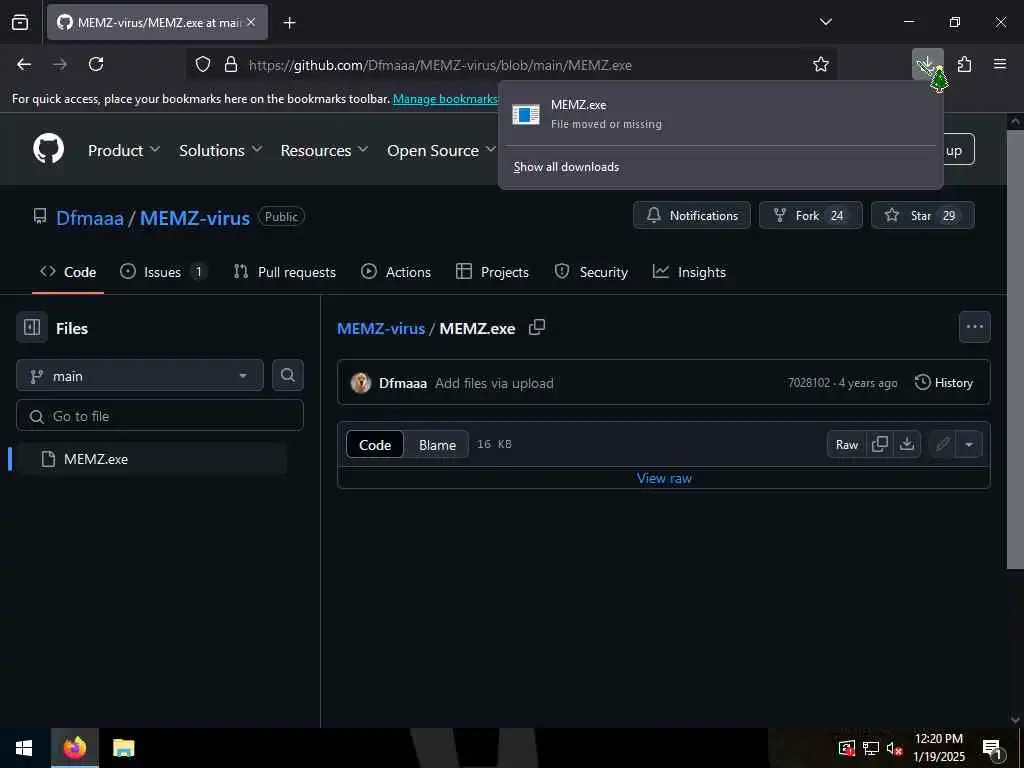Fork the repository with the Fork button
1024x768 pixels.
pyautogui.click(x=810, y=216)
